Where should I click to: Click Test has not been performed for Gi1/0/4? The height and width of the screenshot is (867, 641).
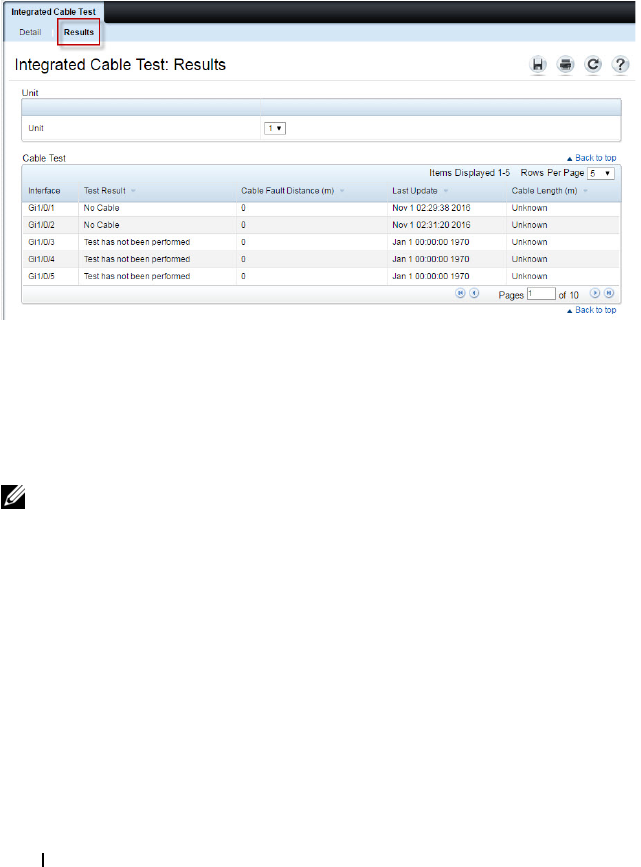[137, 259]
